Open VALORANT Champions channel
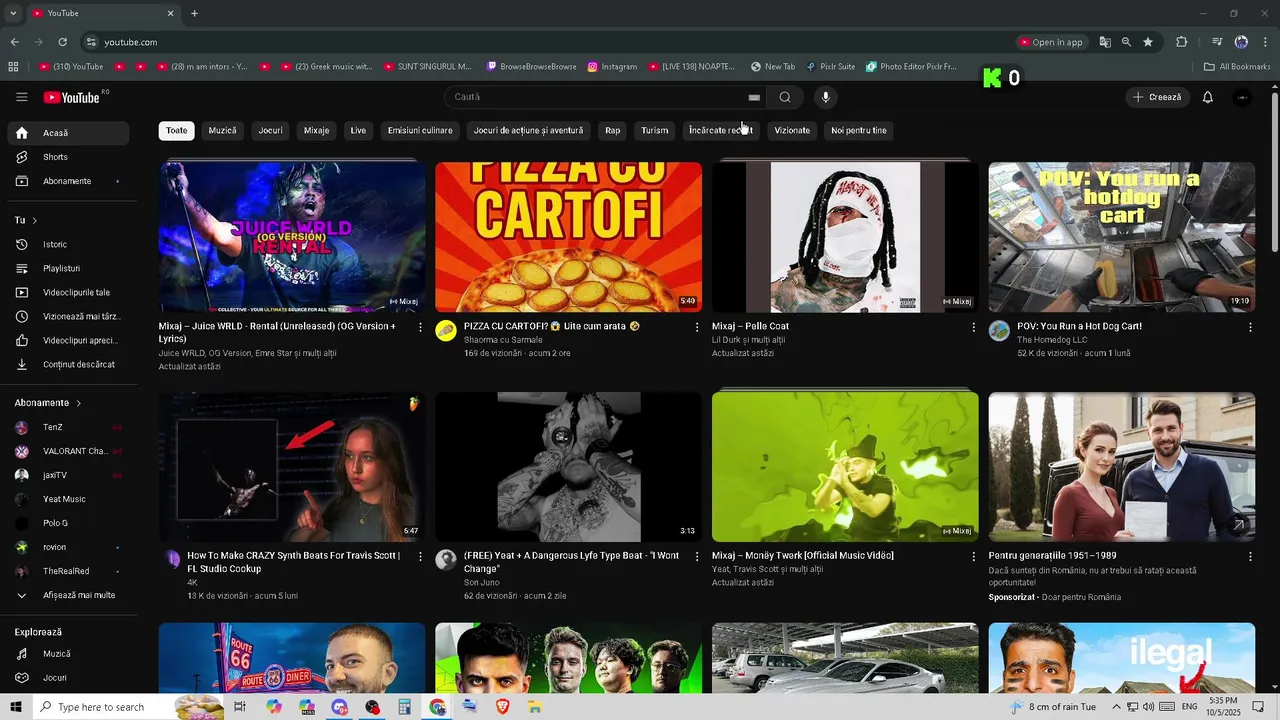This screenshot has height=720, width=1280. 68,451
